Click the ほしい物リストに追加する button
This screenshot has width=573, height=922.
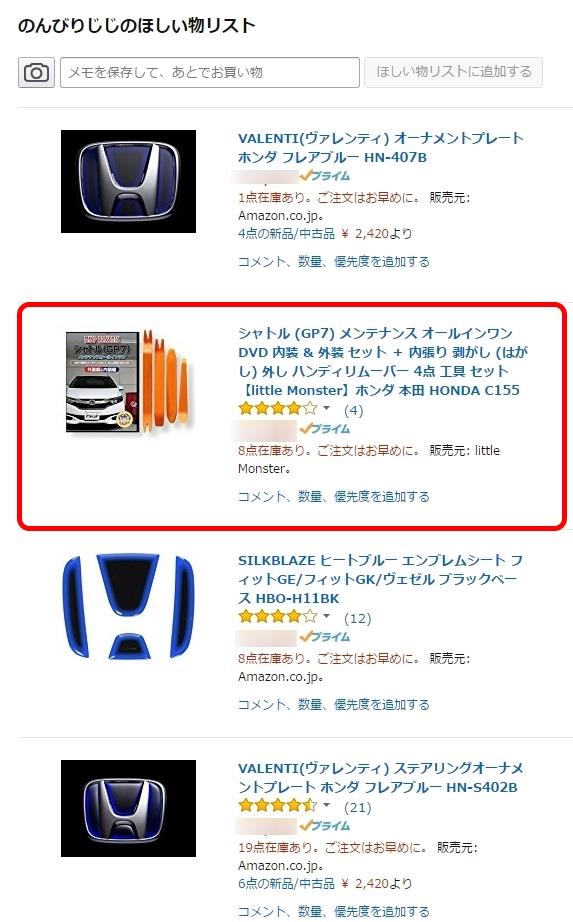(x=454, y=72)
